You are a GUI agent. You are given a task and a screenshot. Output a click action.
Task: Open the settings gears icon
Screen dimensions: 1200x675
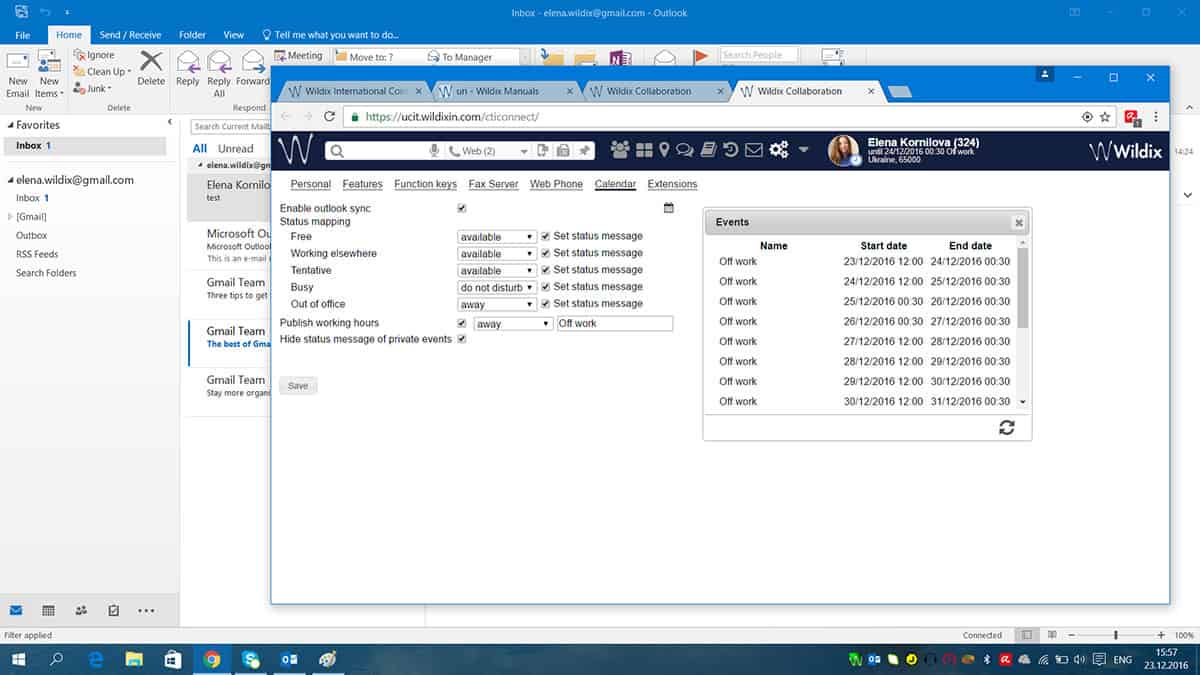pyautogui.click(x=779, y=150)
